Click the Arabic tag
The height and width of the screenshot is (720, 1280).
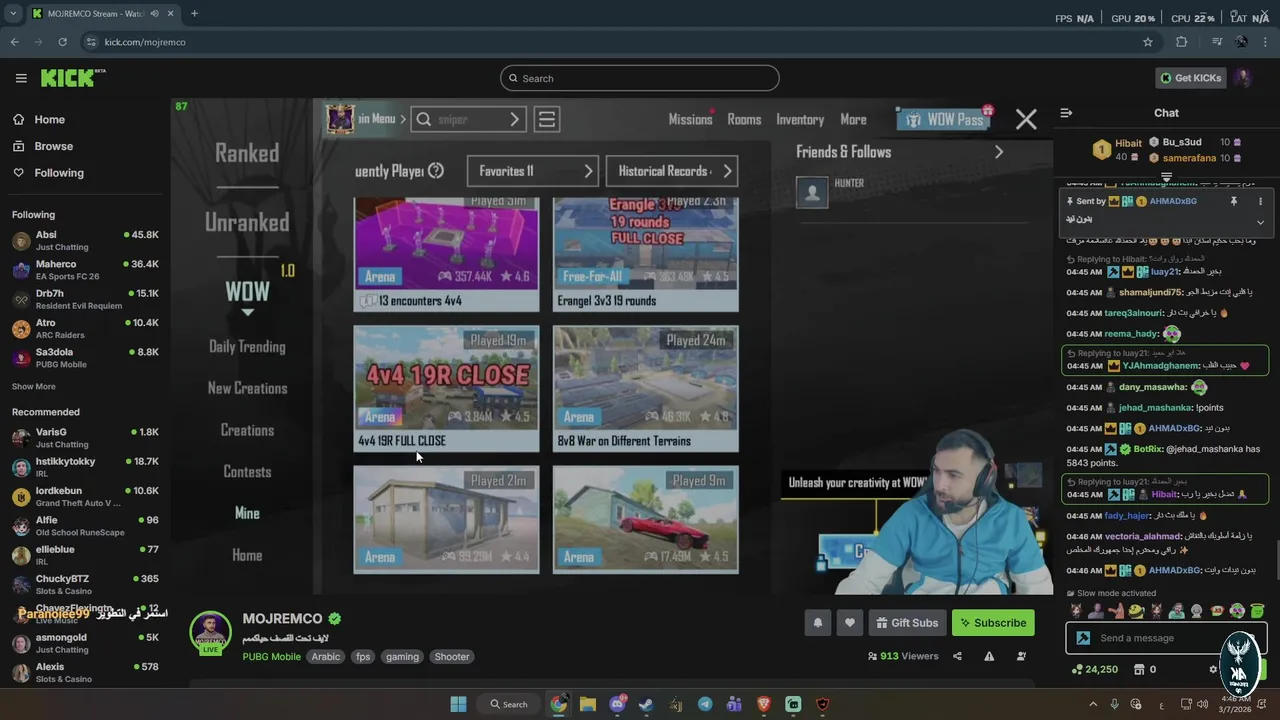click(x=326, y=657)
